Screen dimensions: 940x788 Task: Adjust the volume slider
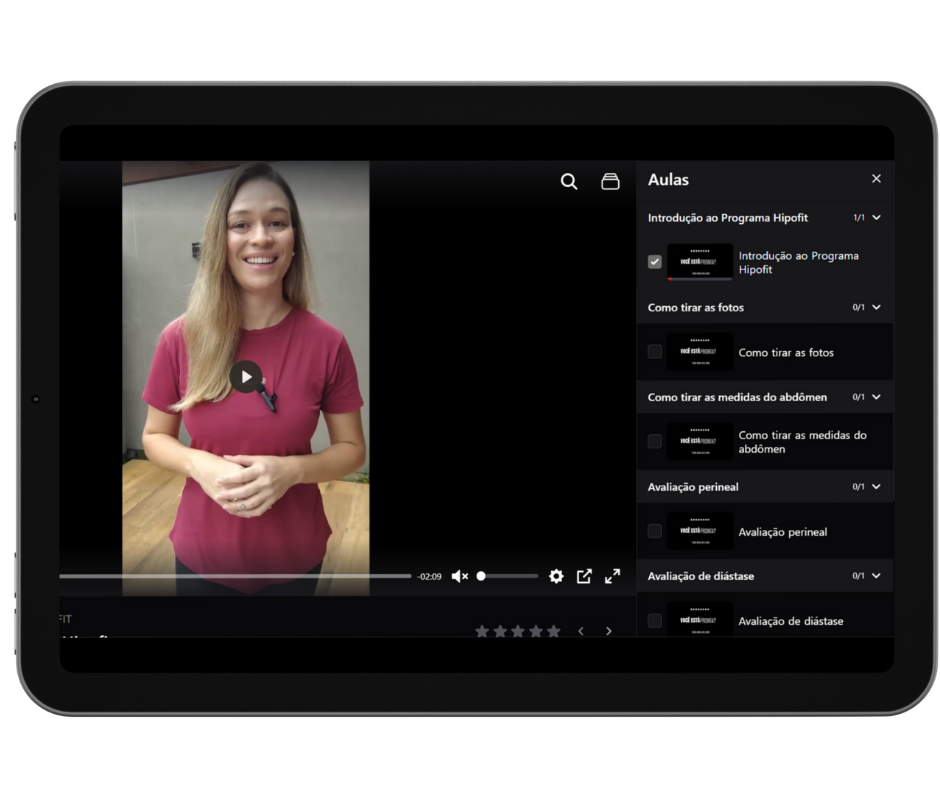(508, 576)
